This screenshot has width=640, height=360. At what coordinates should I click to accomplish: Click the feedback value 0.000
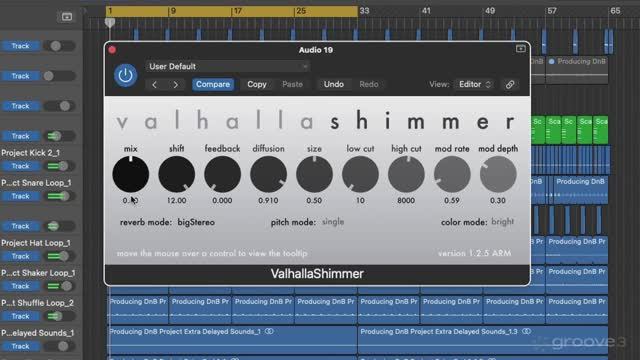[222, 200]
